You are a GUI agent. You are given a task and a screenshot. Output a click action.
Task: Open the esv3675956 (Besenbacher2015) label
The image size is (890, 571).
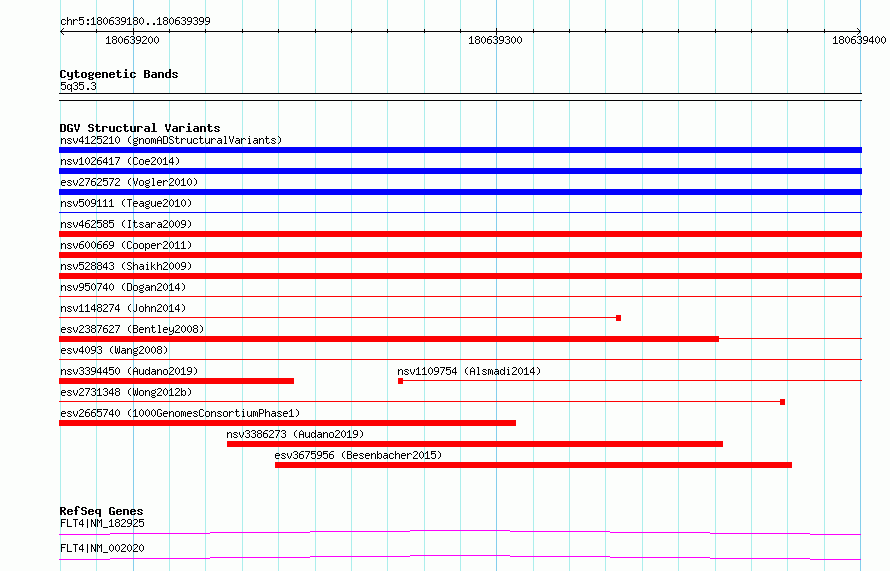pos(358,455)
